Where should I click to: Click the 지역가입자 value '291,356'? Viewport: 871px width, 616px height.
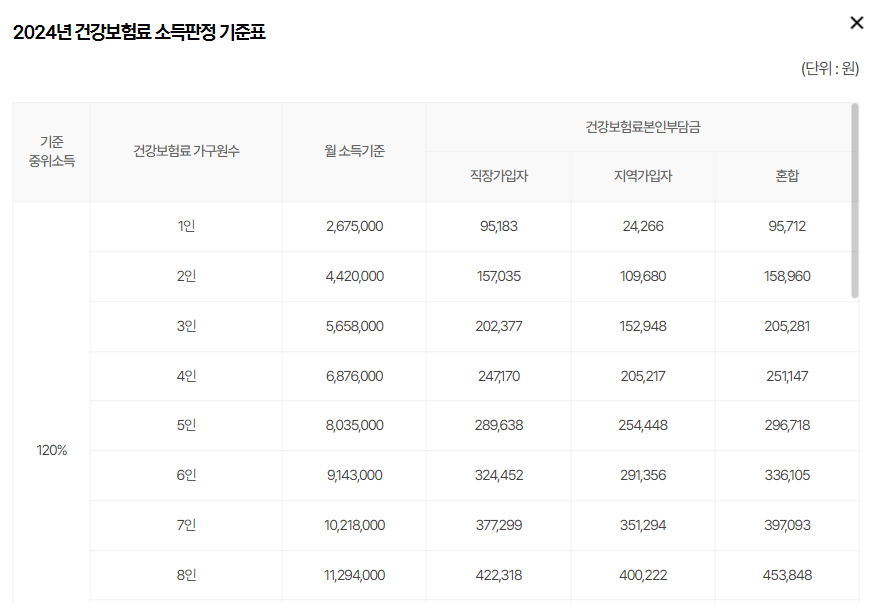(x=643, y=475)
